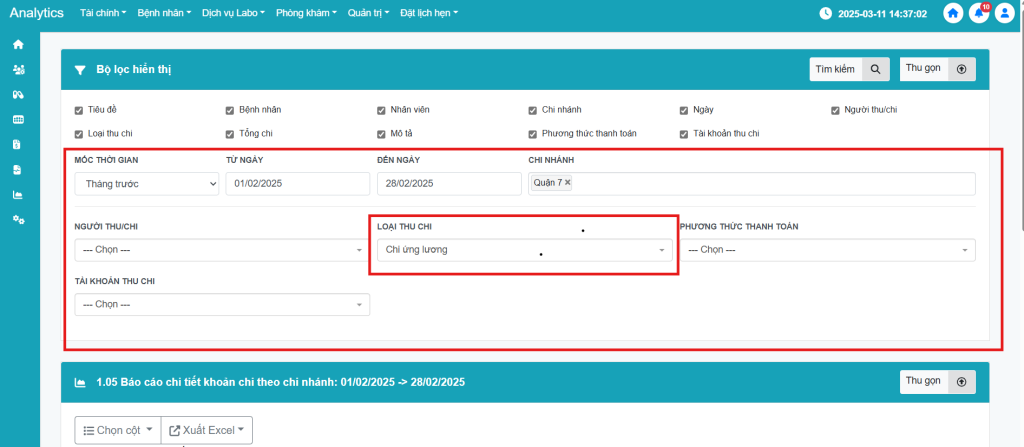1024x447 pixels.
Task: Click the Từ ngày date field
Action: [x=297, y=183]
